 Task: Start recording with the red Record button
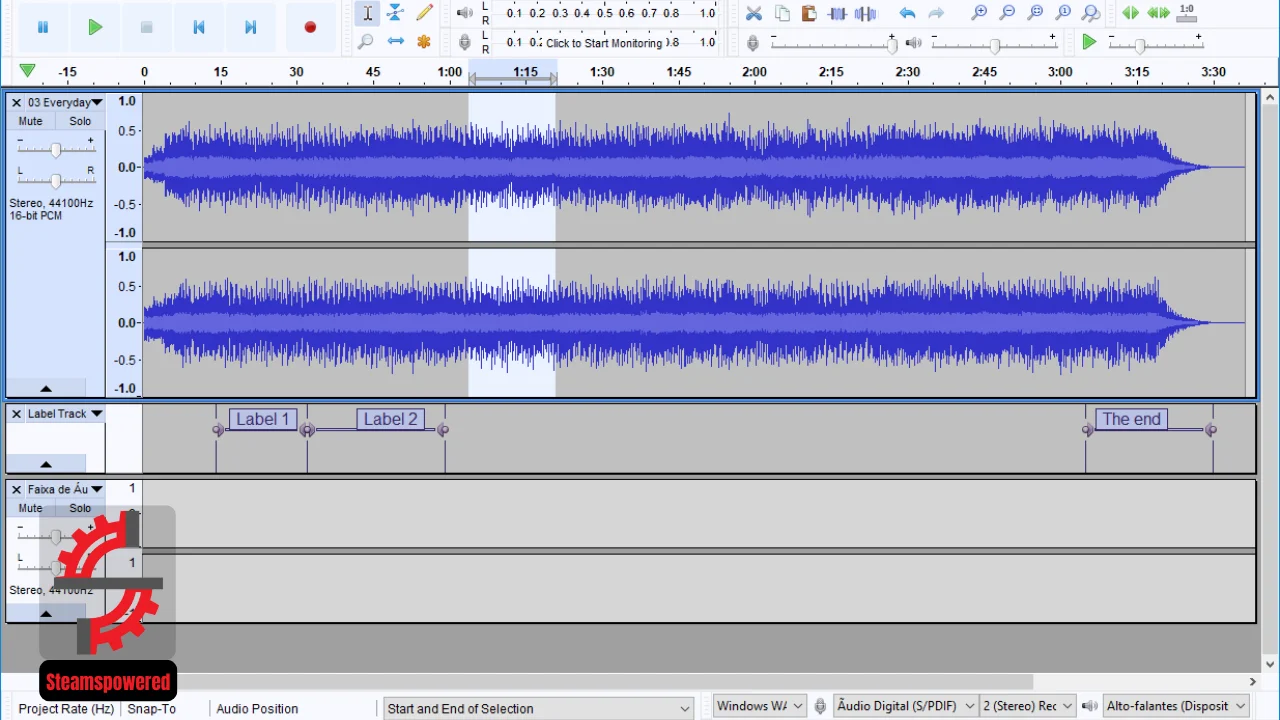pos(310,27)
